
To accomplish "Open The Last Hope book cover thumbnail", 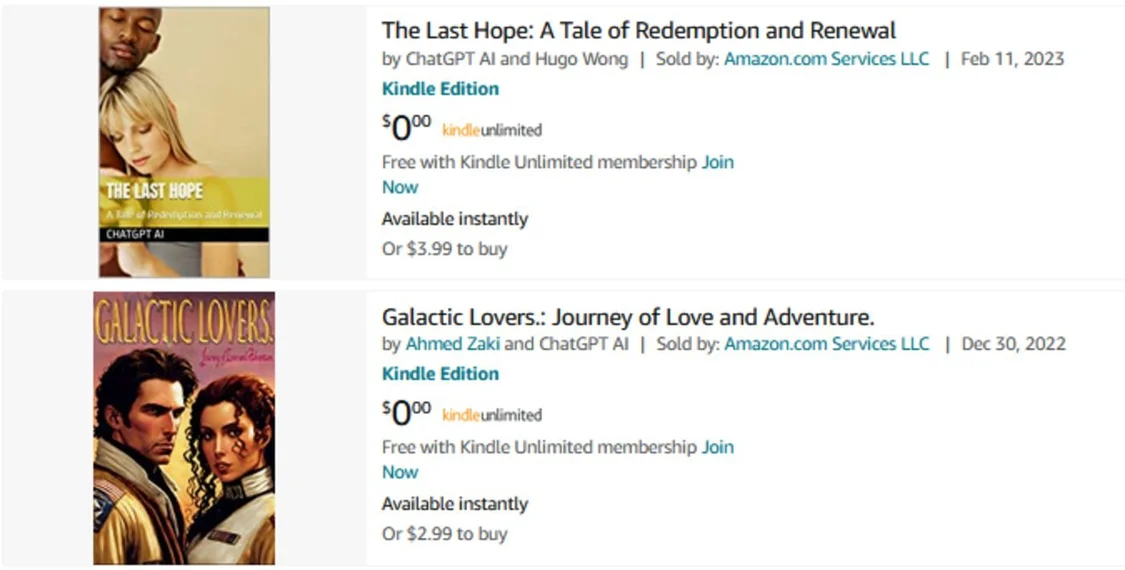I will click(x=184, y=142).
